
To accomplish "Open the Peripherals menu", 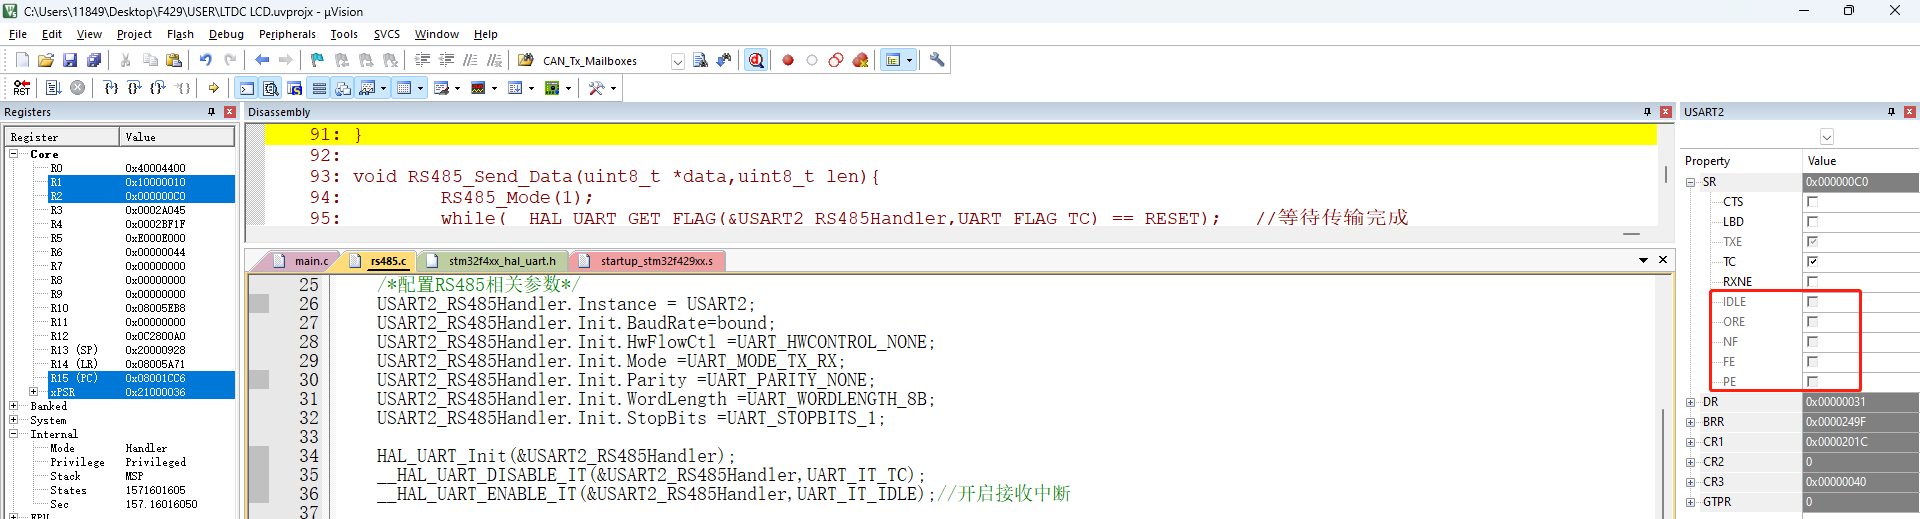I will [x=287, y=34].
